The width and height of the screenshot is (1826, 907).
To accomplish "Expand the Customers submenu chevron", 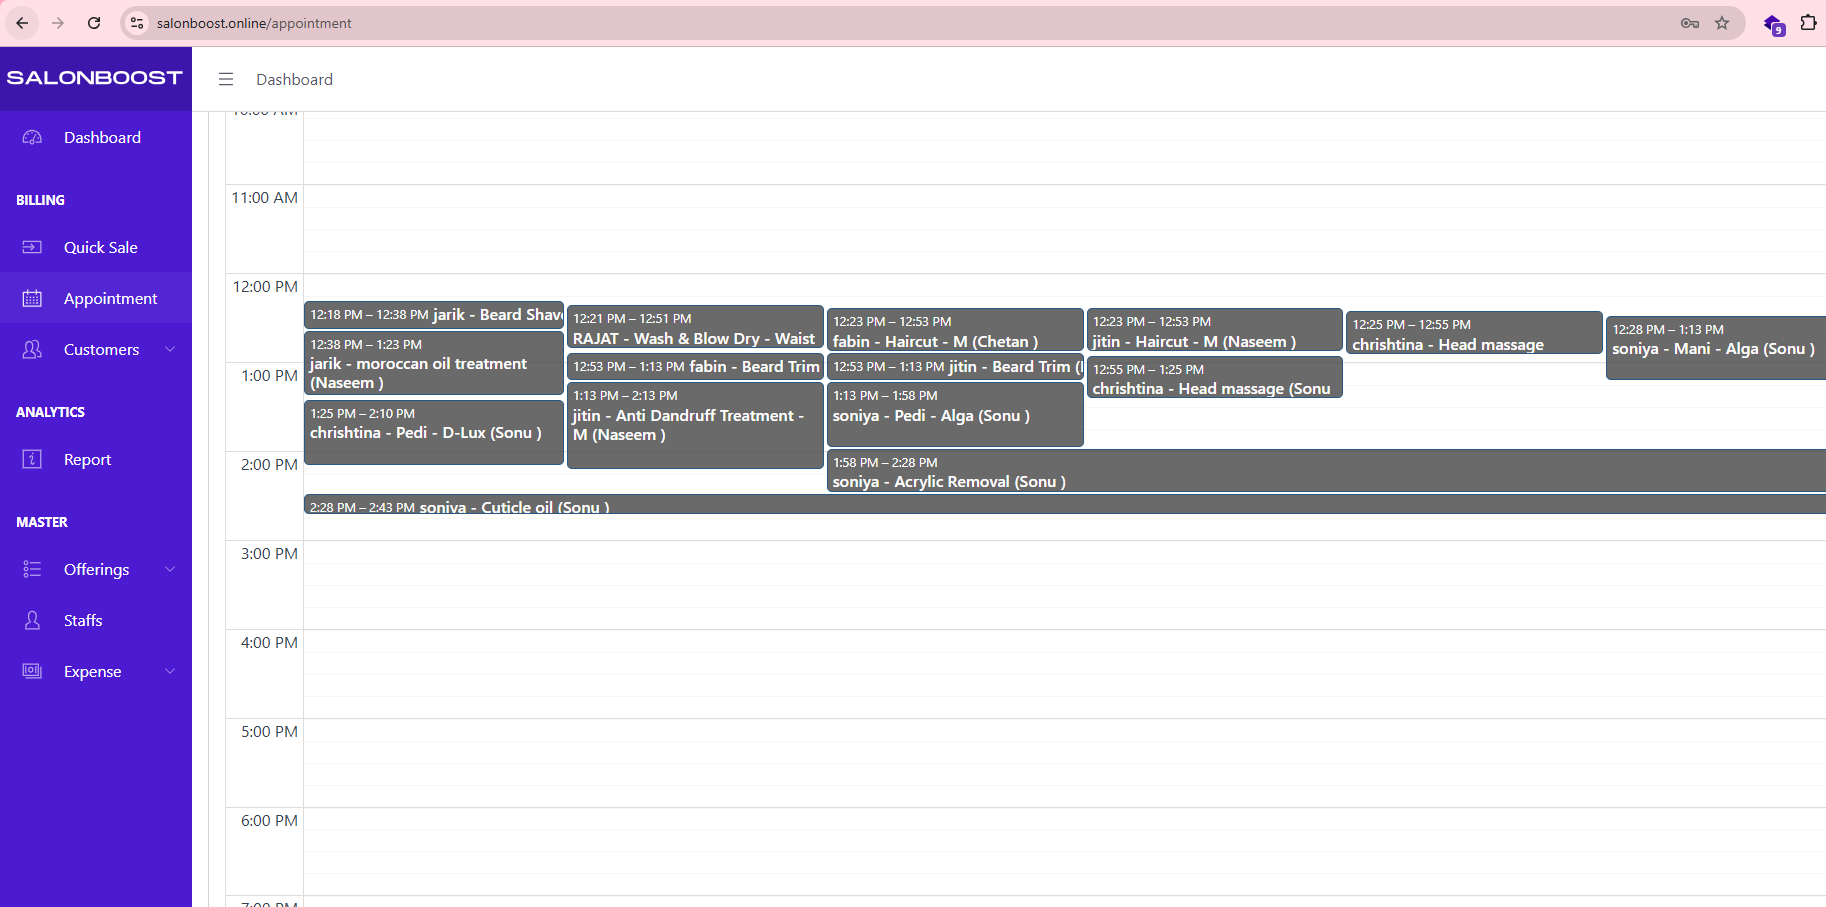I will coord(170,349).
